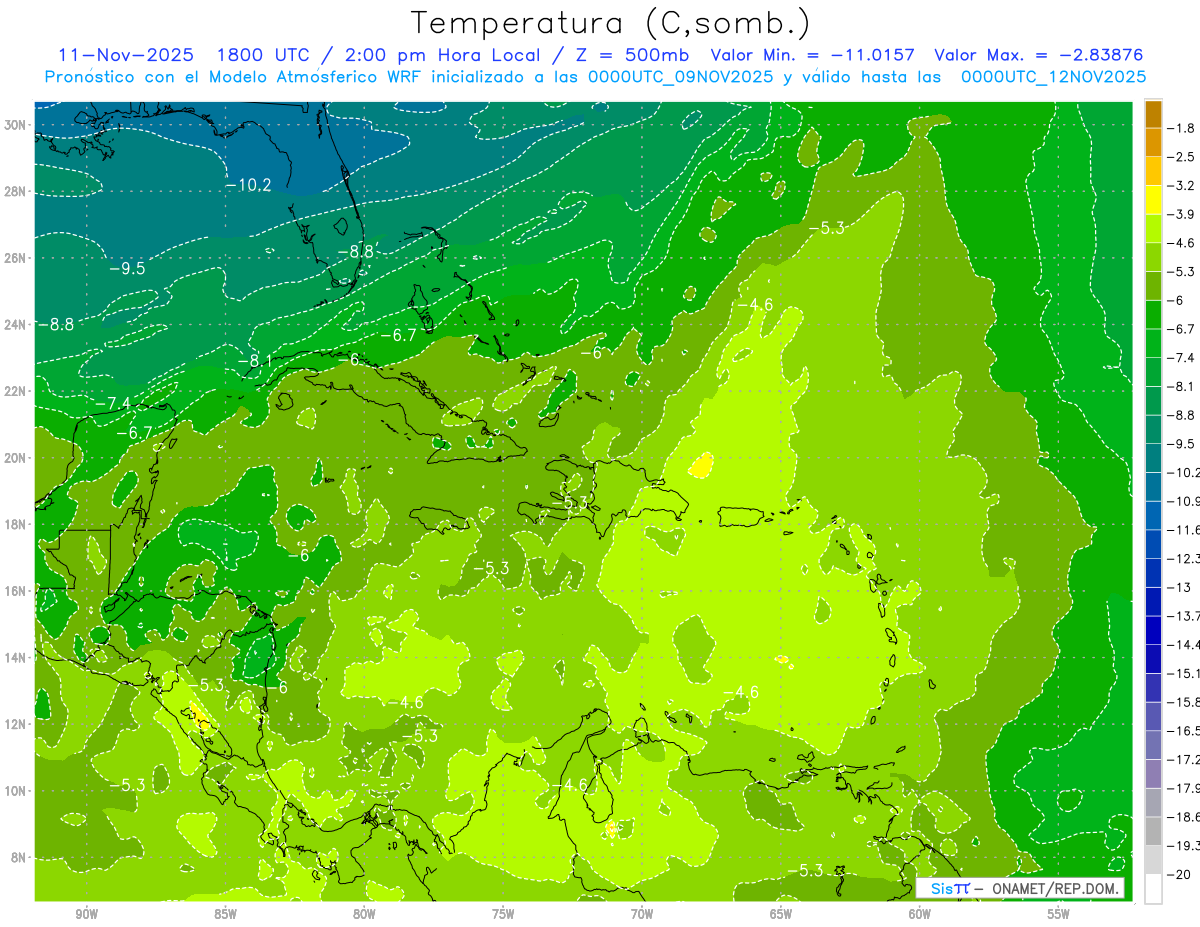Click the "-11.6" colorbar label
Image resolution: width=1200 pixels, height=927 pixels.
(1184, 530)
